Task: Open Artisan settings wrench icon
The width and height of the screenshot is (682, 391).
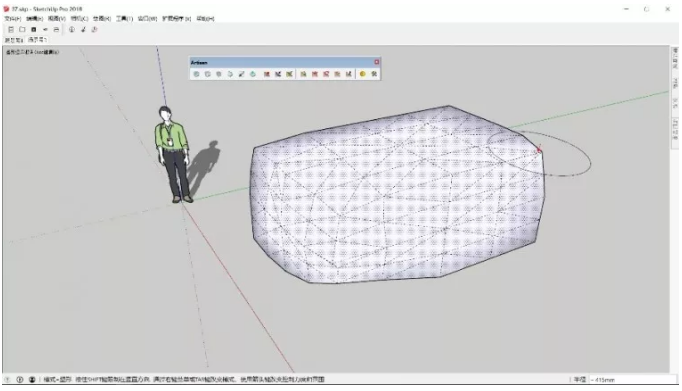Action: [x=374, y=74]
